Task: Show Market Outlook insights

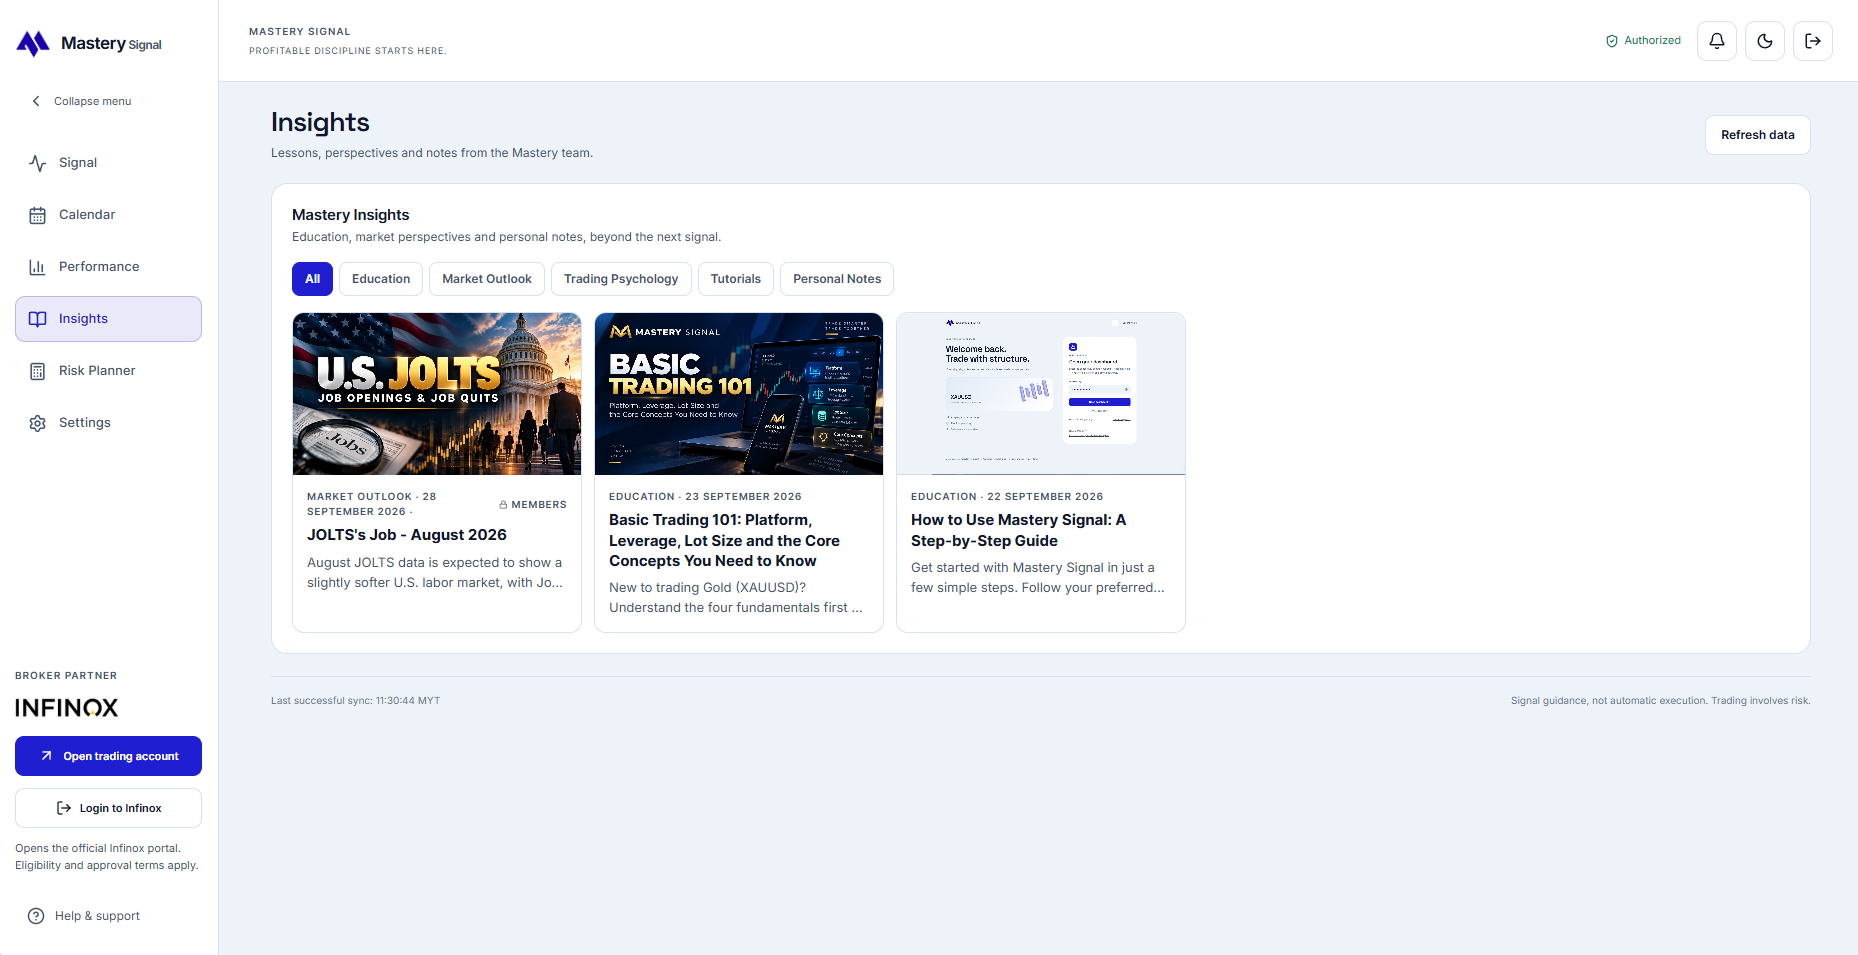Action: [x=487, y=279]
